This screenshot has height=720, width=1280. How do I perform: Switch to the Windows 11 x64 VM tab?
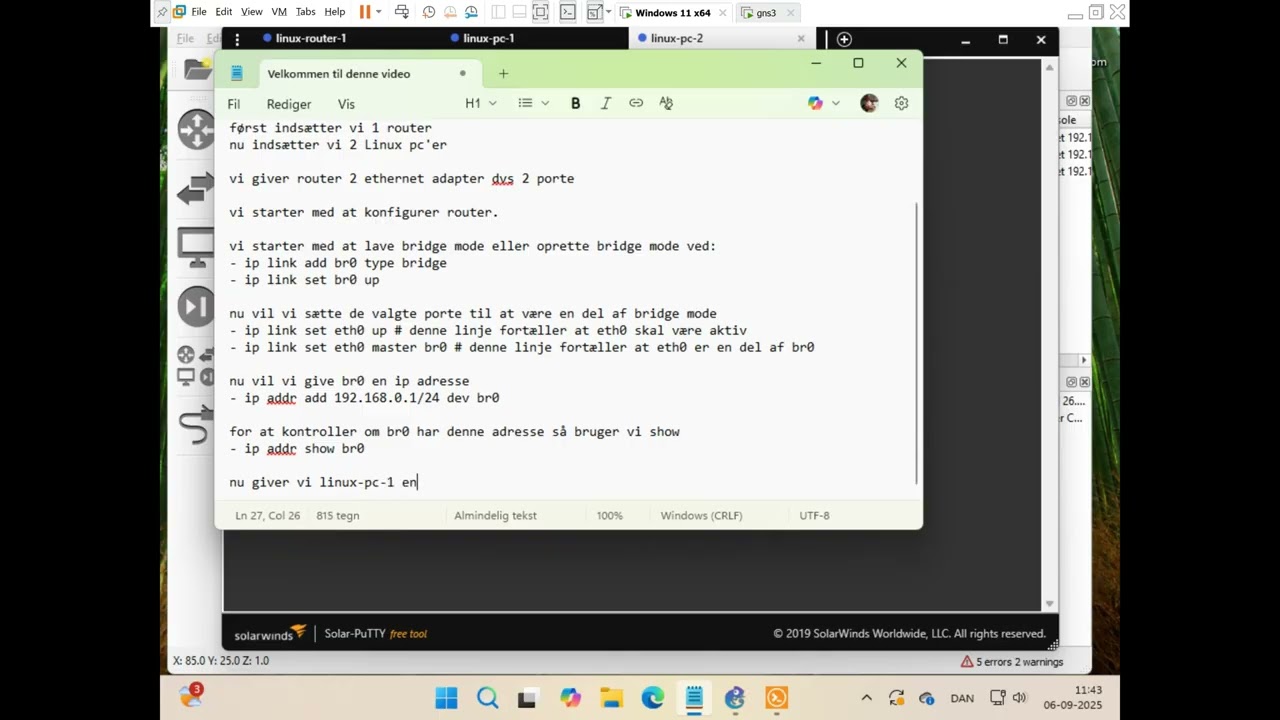(x=672, y=13)
